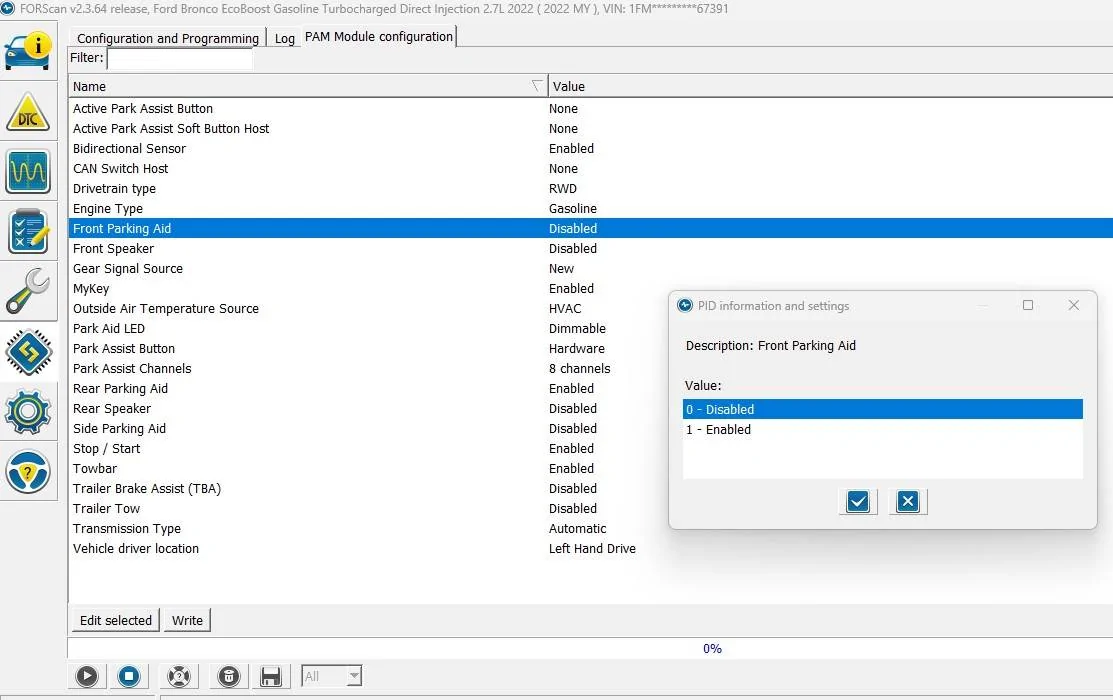
Task: Click the Write button
Action: (187, 620)
